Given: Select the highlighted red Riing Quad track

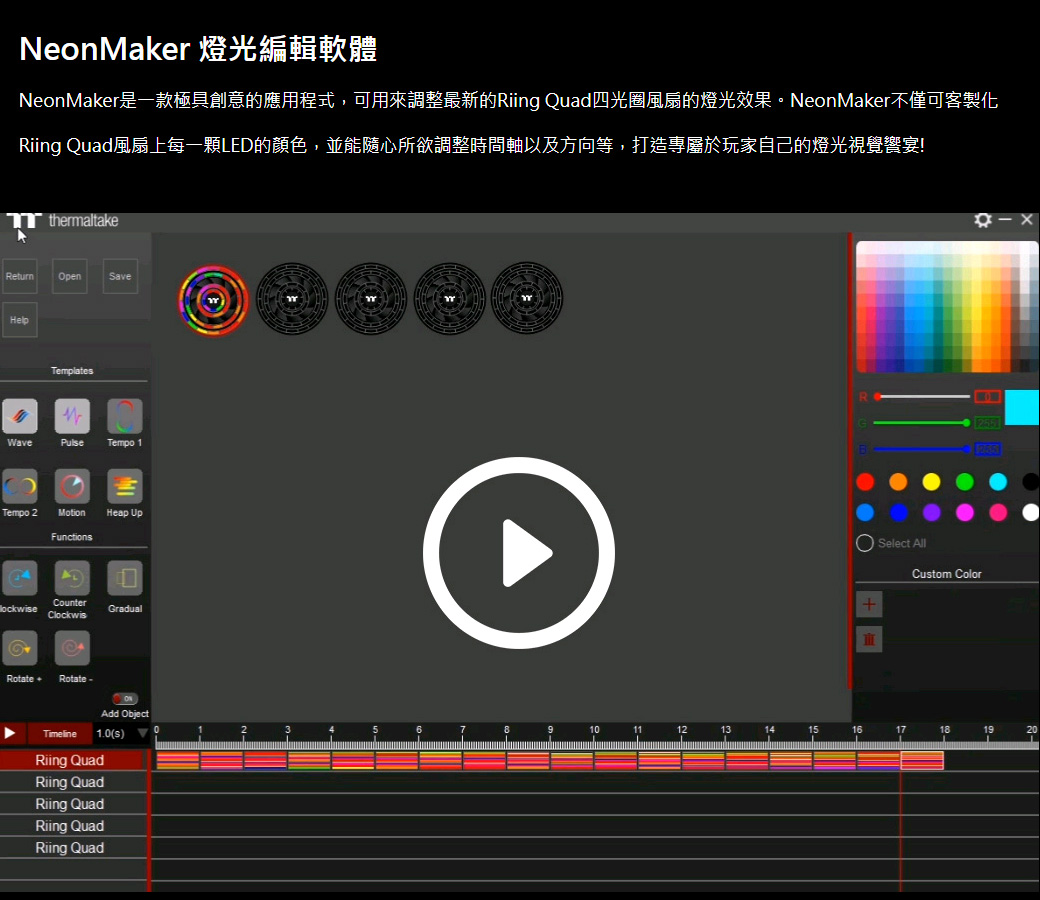Looking at the screenshot, I should click(x=74, y=760).
